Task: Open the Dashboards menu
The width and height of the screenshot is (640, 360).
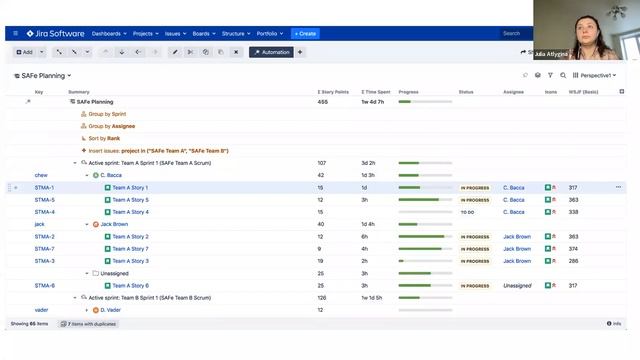Action: (109, 33)
